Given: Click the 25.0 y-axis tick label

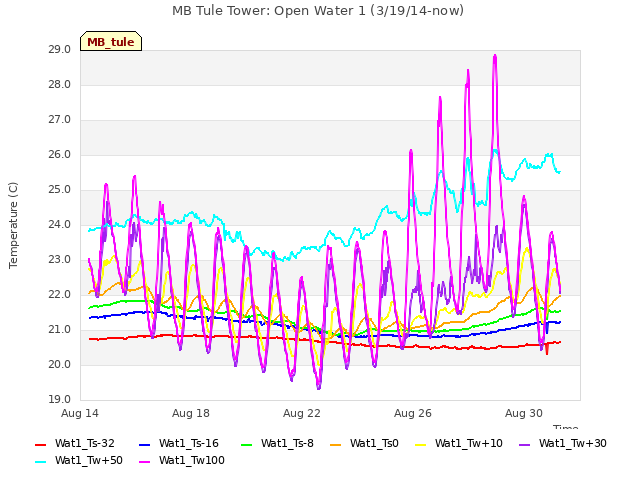Looking at the screenshot, I should pyautogui.click(x=60, y=190).
